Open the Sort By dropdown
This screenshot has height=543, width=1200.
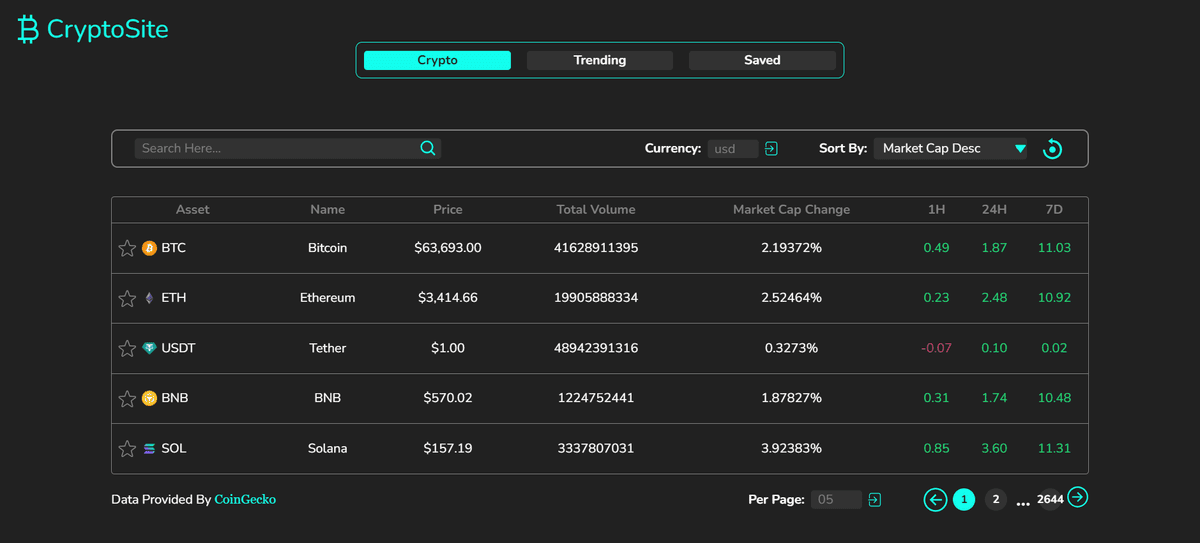click(950, 148)
